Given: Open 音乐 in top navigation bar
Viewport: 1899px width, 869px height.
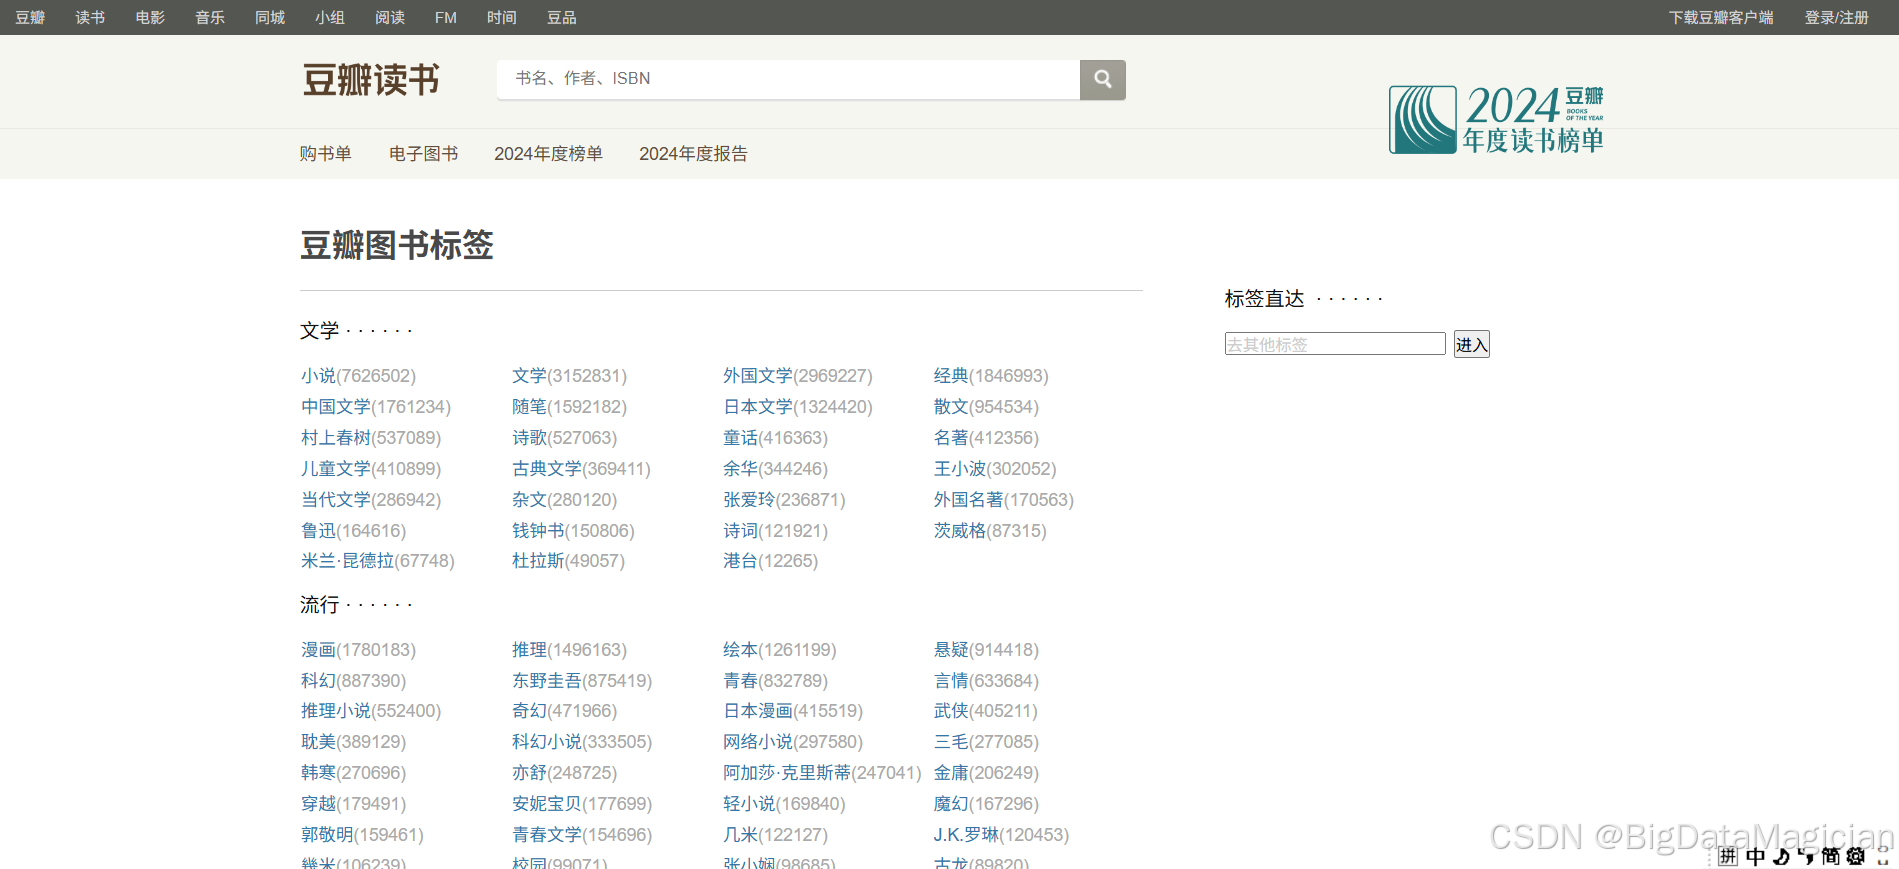Looking at the screenshot, I should pyautogui.click(x=210, y=17).
